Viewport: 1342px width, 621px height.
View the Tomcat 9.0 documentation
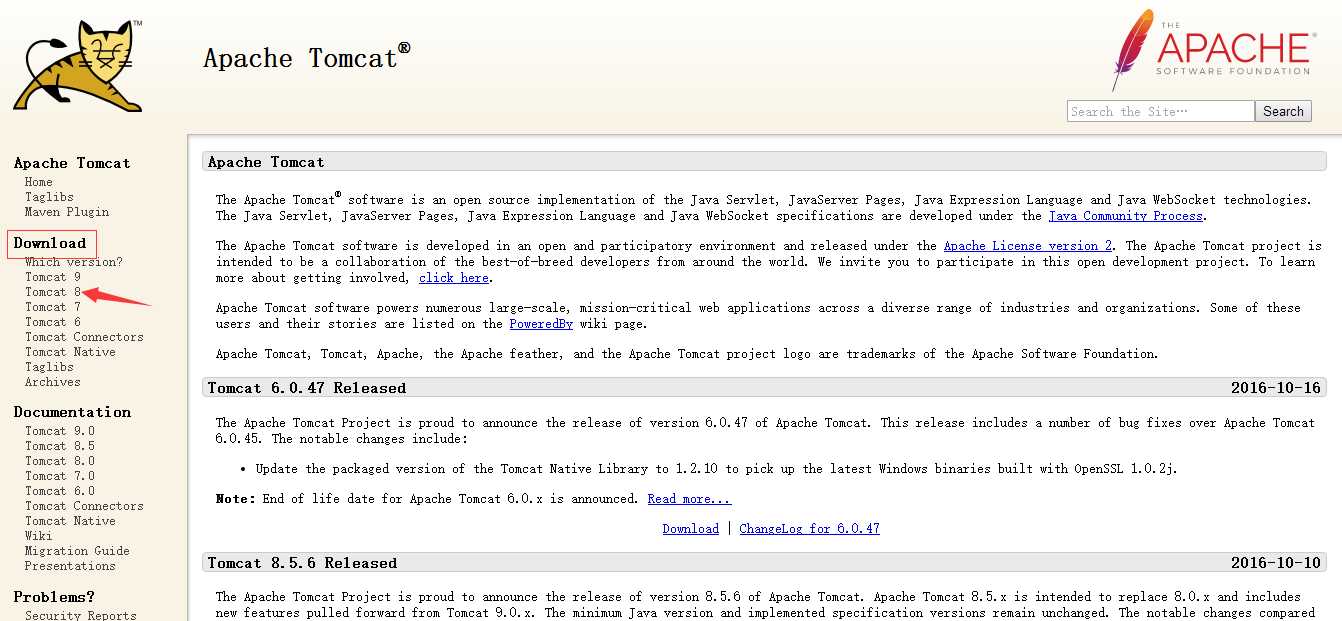(60, 431)
